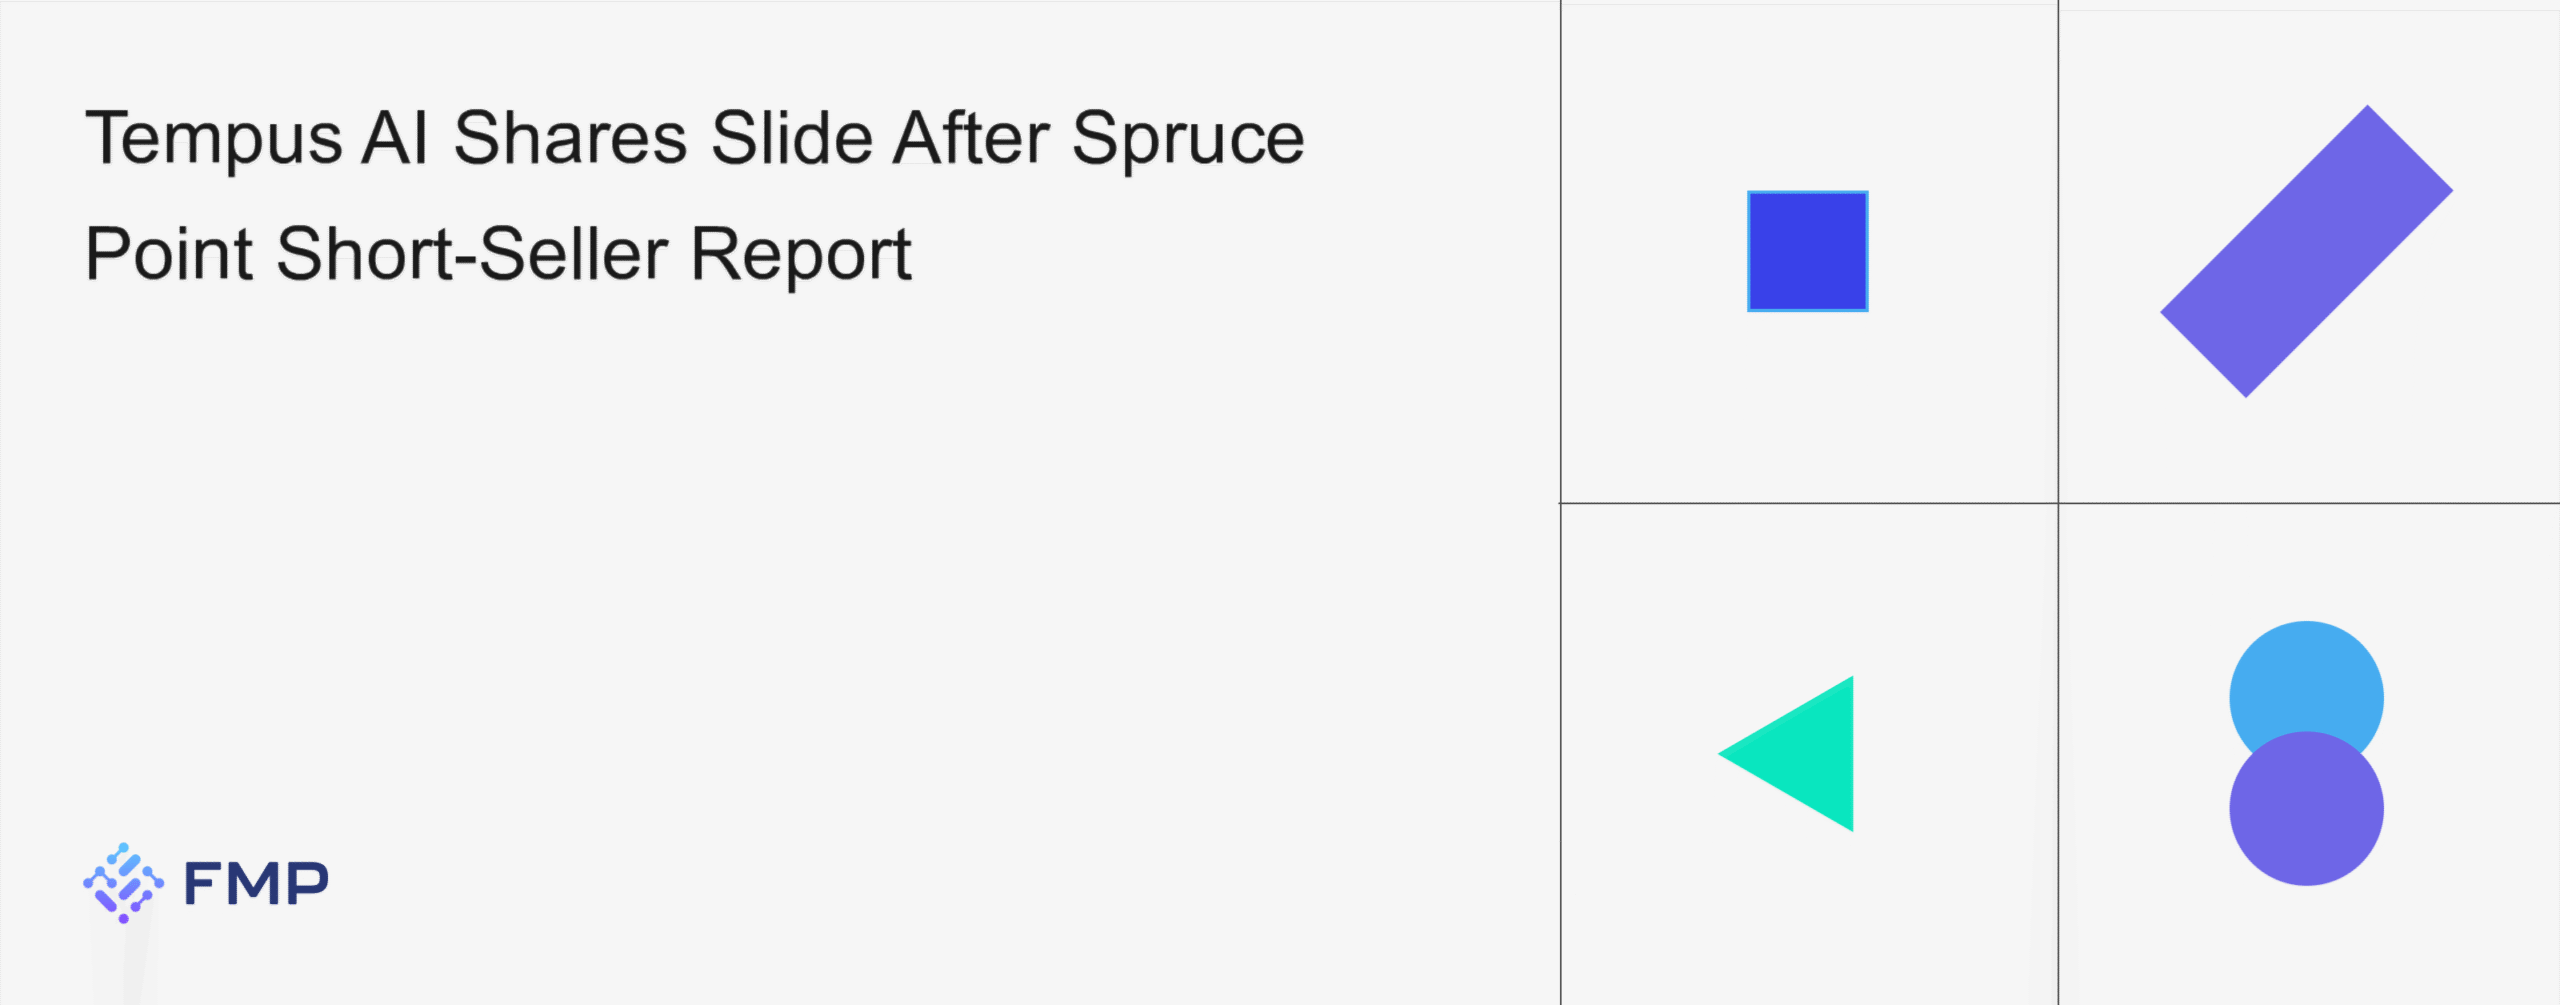This screenshot has height=1005, width=2560.
Task: Click the word "Point" in headline
Action: click(x=170, y=253)
